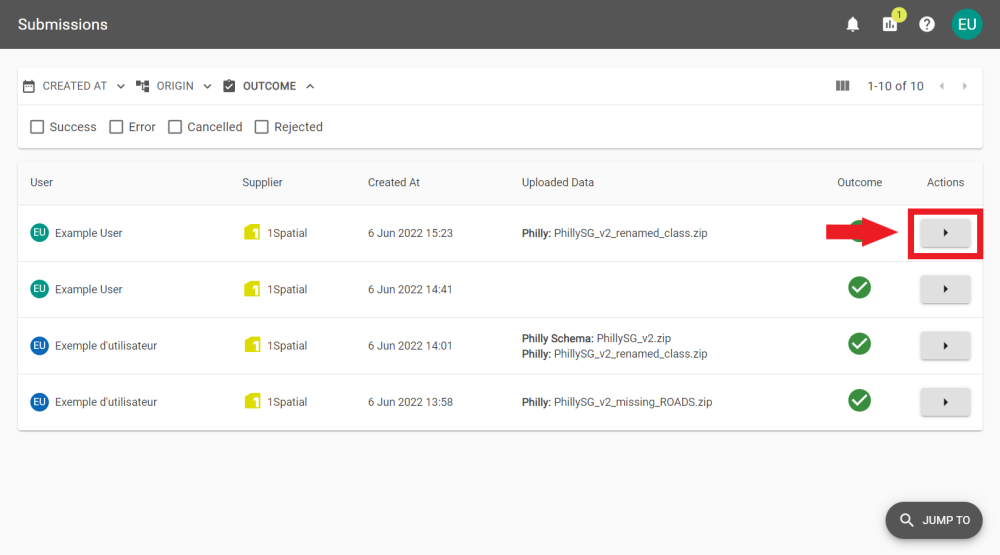The width and height of the screenshot is (1000, 555).
Task: Click the 1-10 of 10 pagination text
Action: pos(895,86)
